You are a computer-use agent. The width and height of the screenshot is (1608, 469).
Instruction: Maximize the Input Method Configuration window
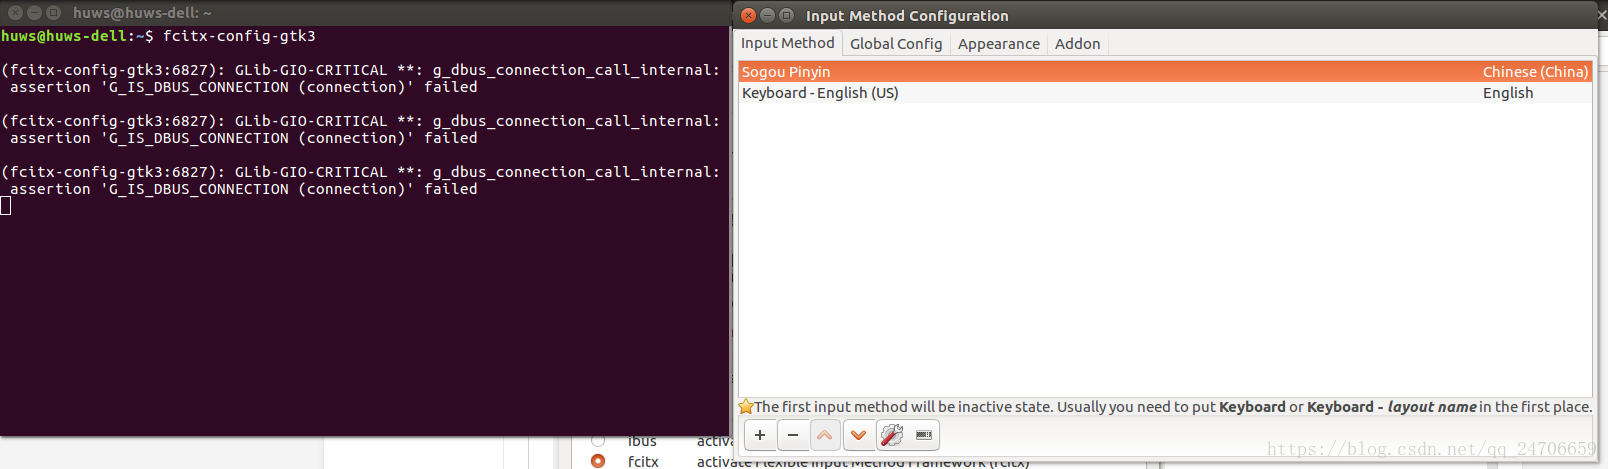point(786,15)
